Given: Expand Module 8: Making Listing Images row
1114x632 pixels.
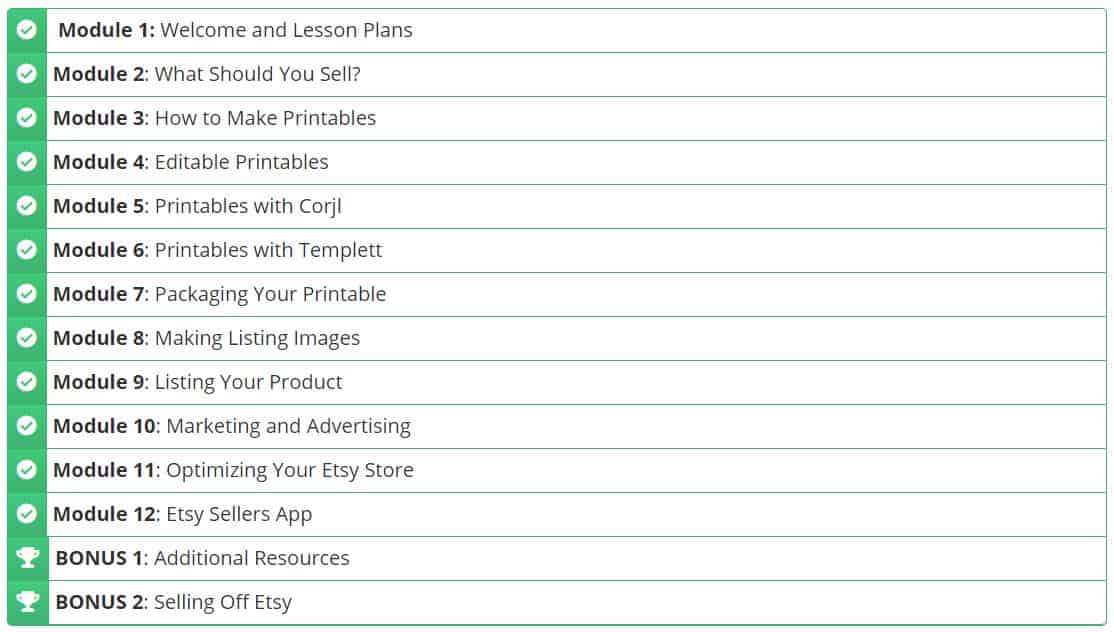Looking at the screenshot, I should (x=576, y=339).
